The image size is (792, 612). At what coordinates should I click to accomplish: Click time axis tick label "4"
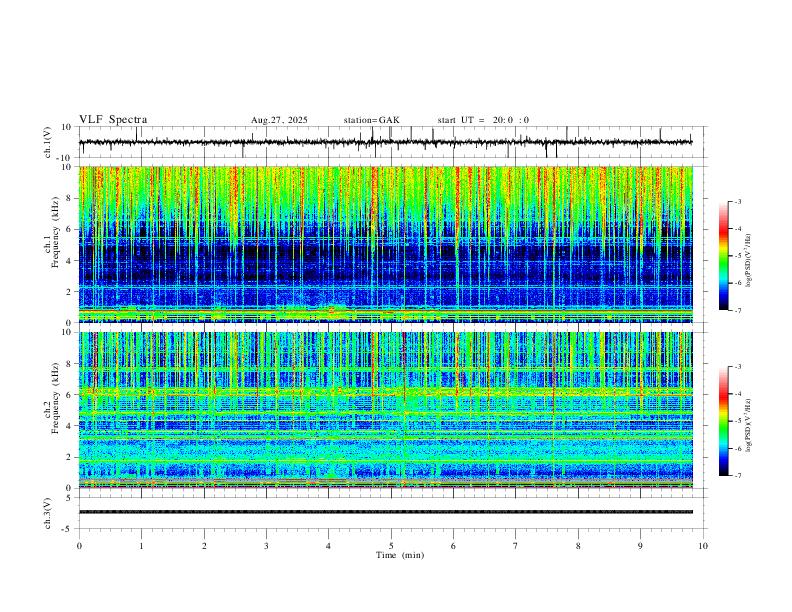point(329,546)
